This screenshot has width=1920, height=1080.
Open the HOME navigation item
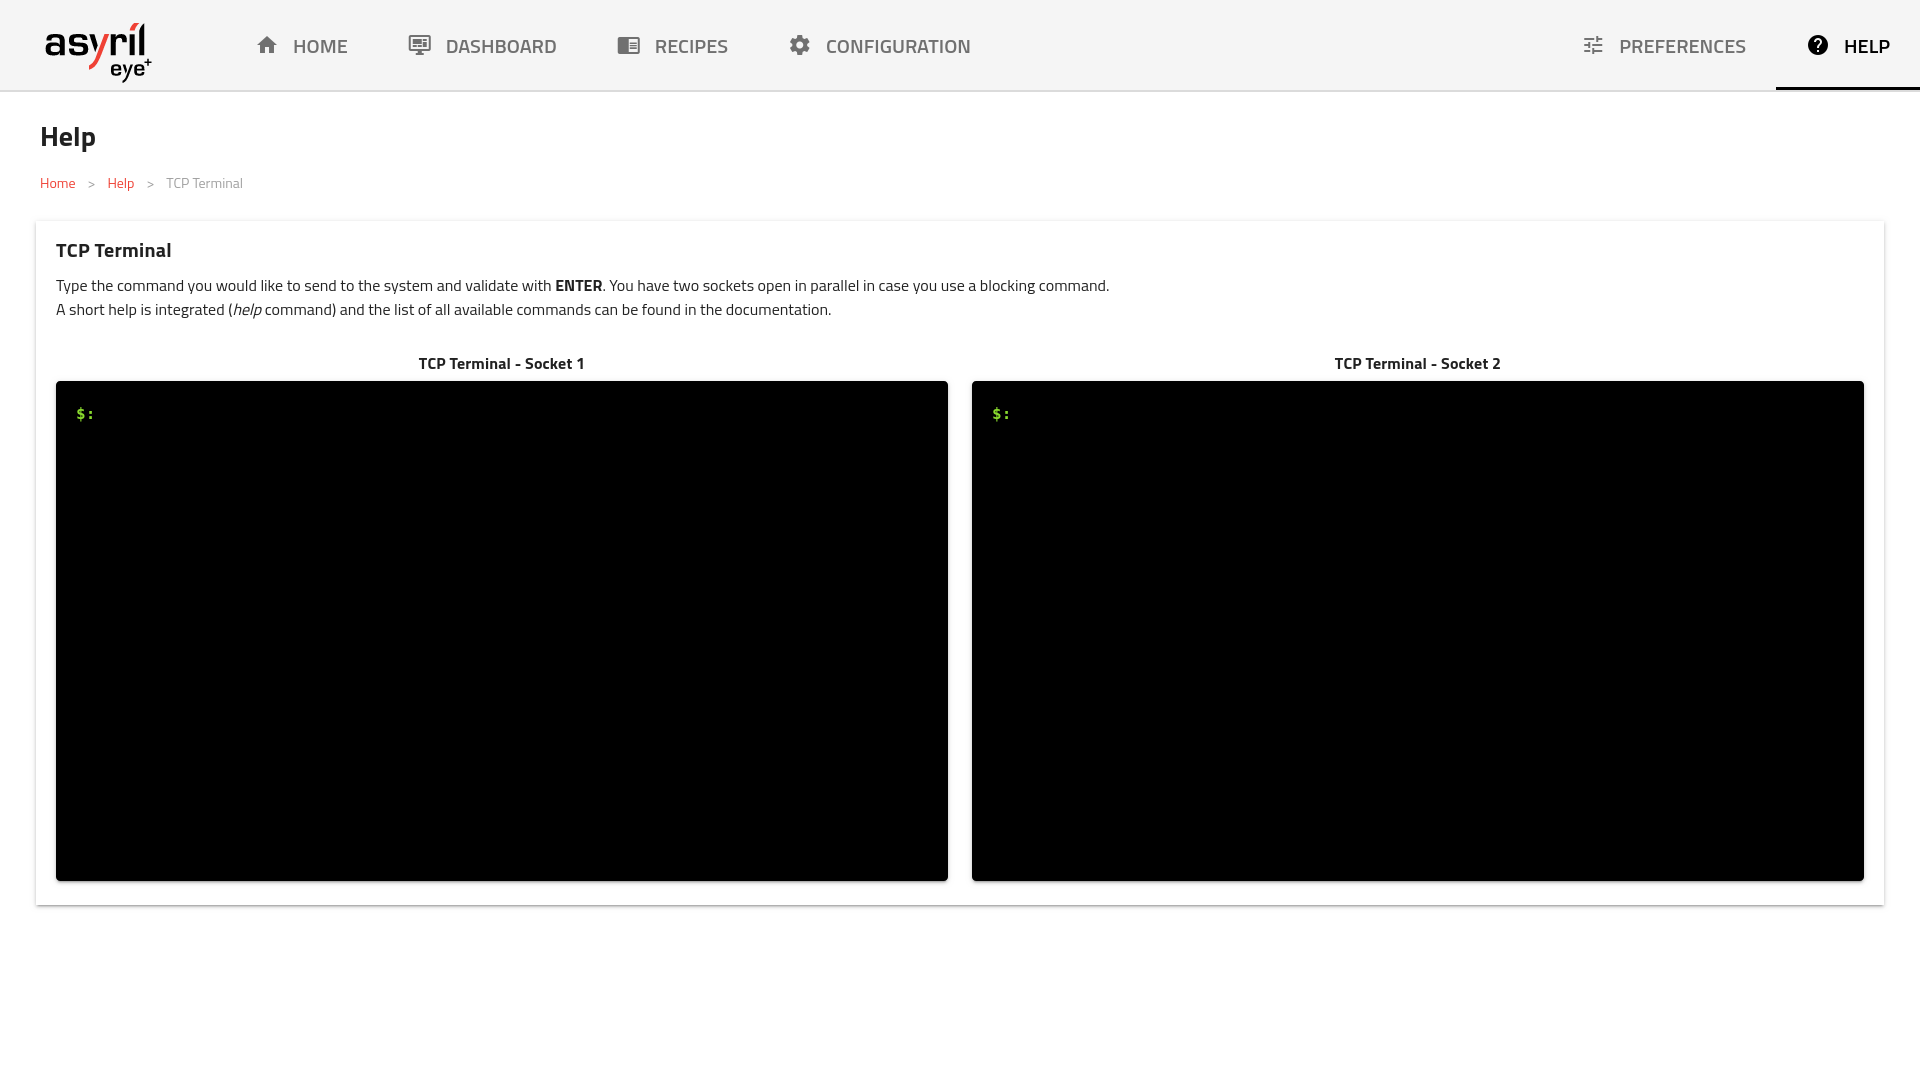tap(319, 46)
